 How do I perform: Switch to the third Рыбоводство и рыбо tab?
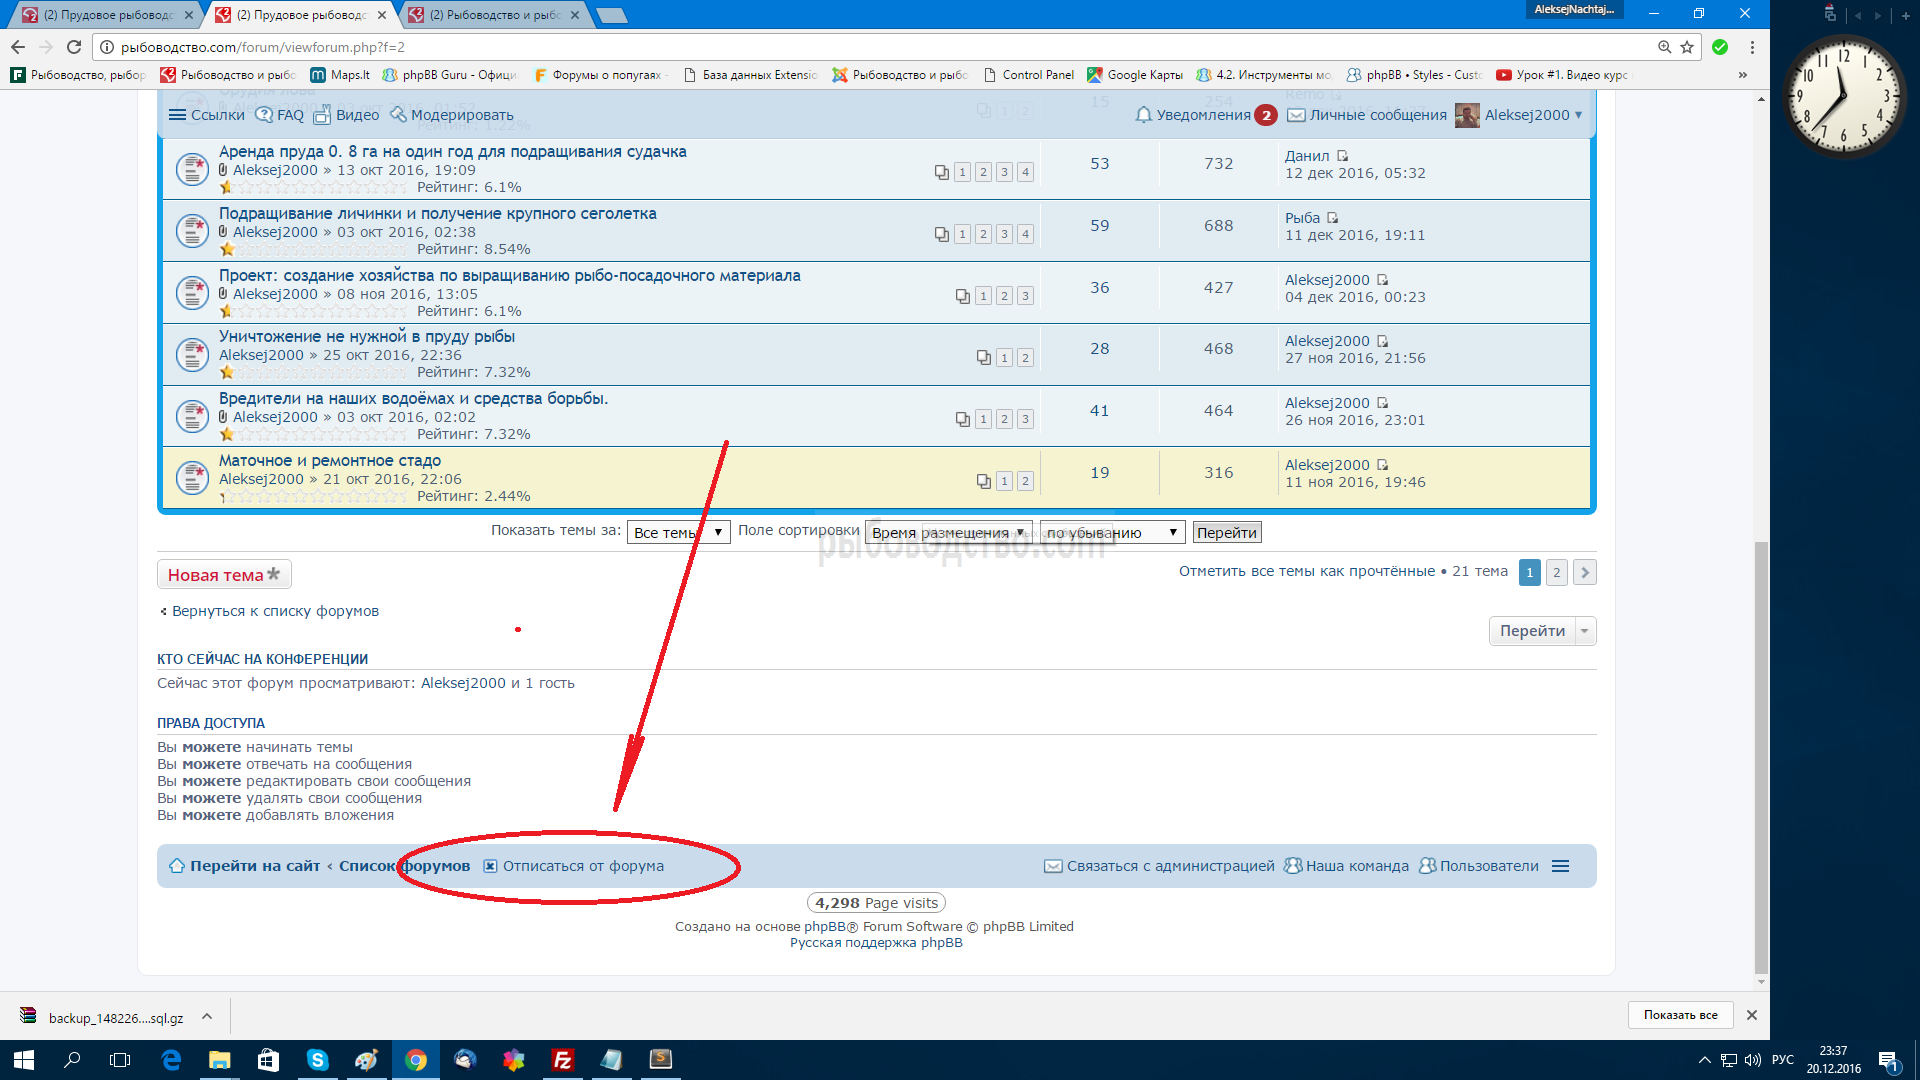click(x=494, y=15)
